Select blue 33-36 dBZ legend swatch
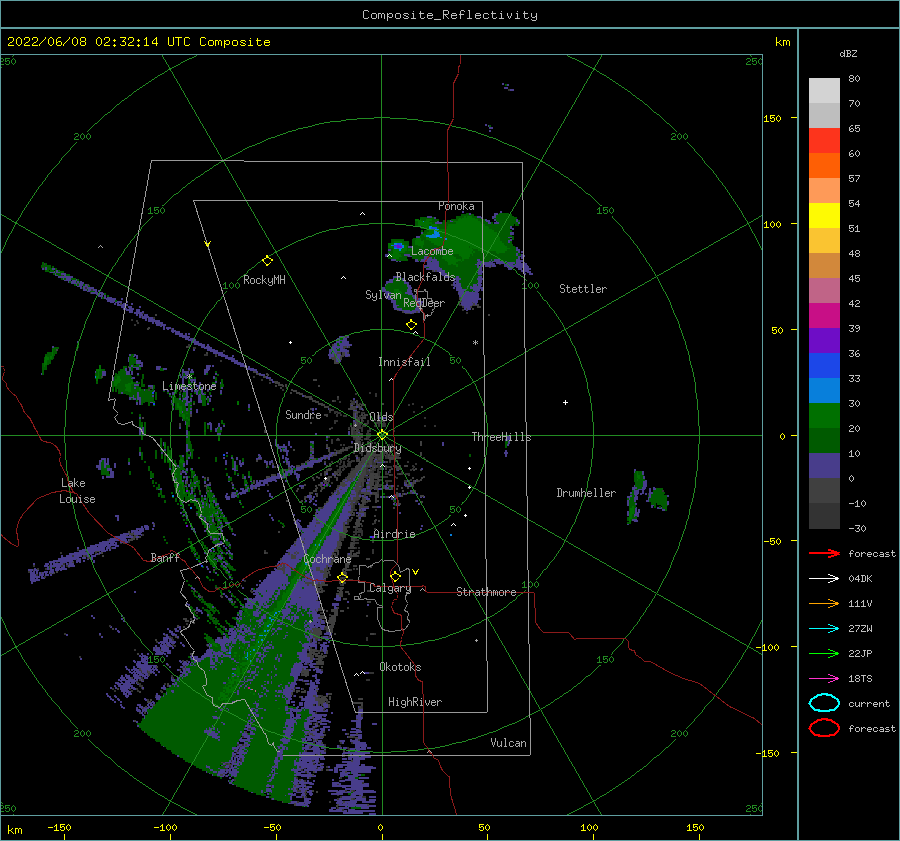This screenshot has width=900, height=841. tap(824, 366)
